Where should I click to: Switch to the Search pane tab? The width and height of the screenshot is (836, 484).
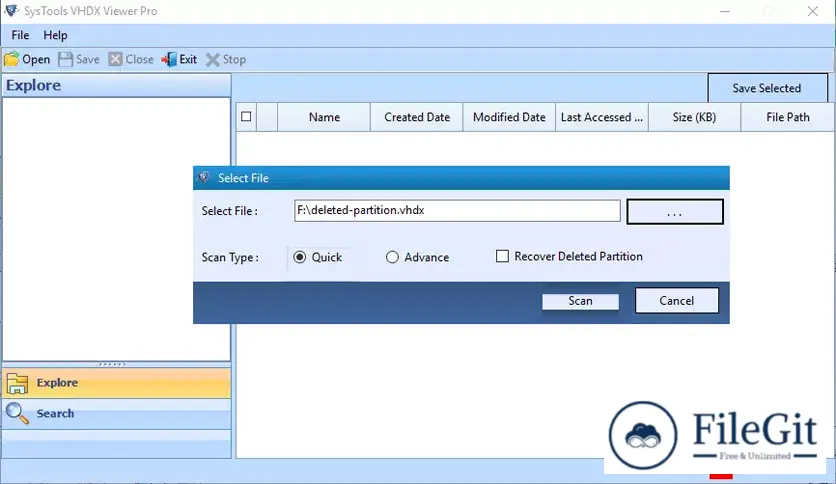point(117,414)
